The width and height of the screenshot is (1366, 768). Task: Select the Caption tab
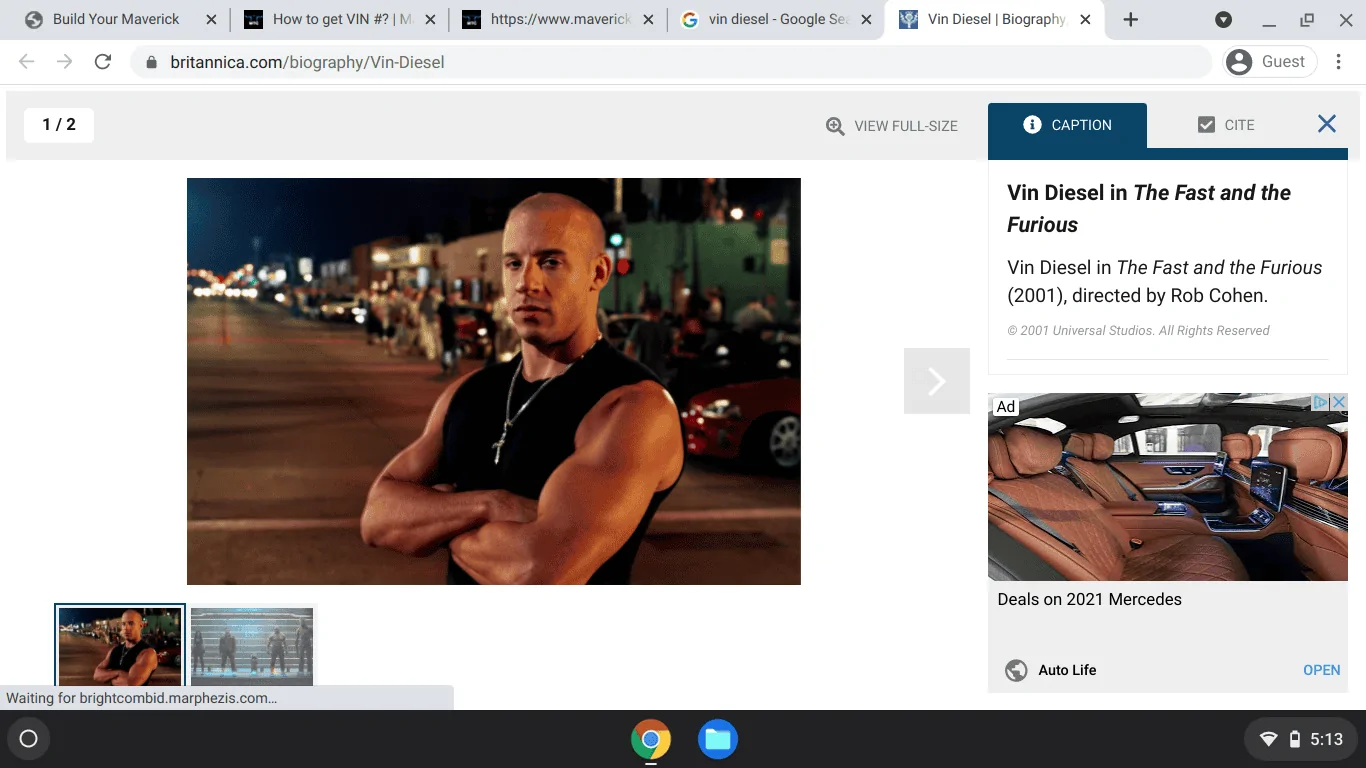coord(1067,125)
